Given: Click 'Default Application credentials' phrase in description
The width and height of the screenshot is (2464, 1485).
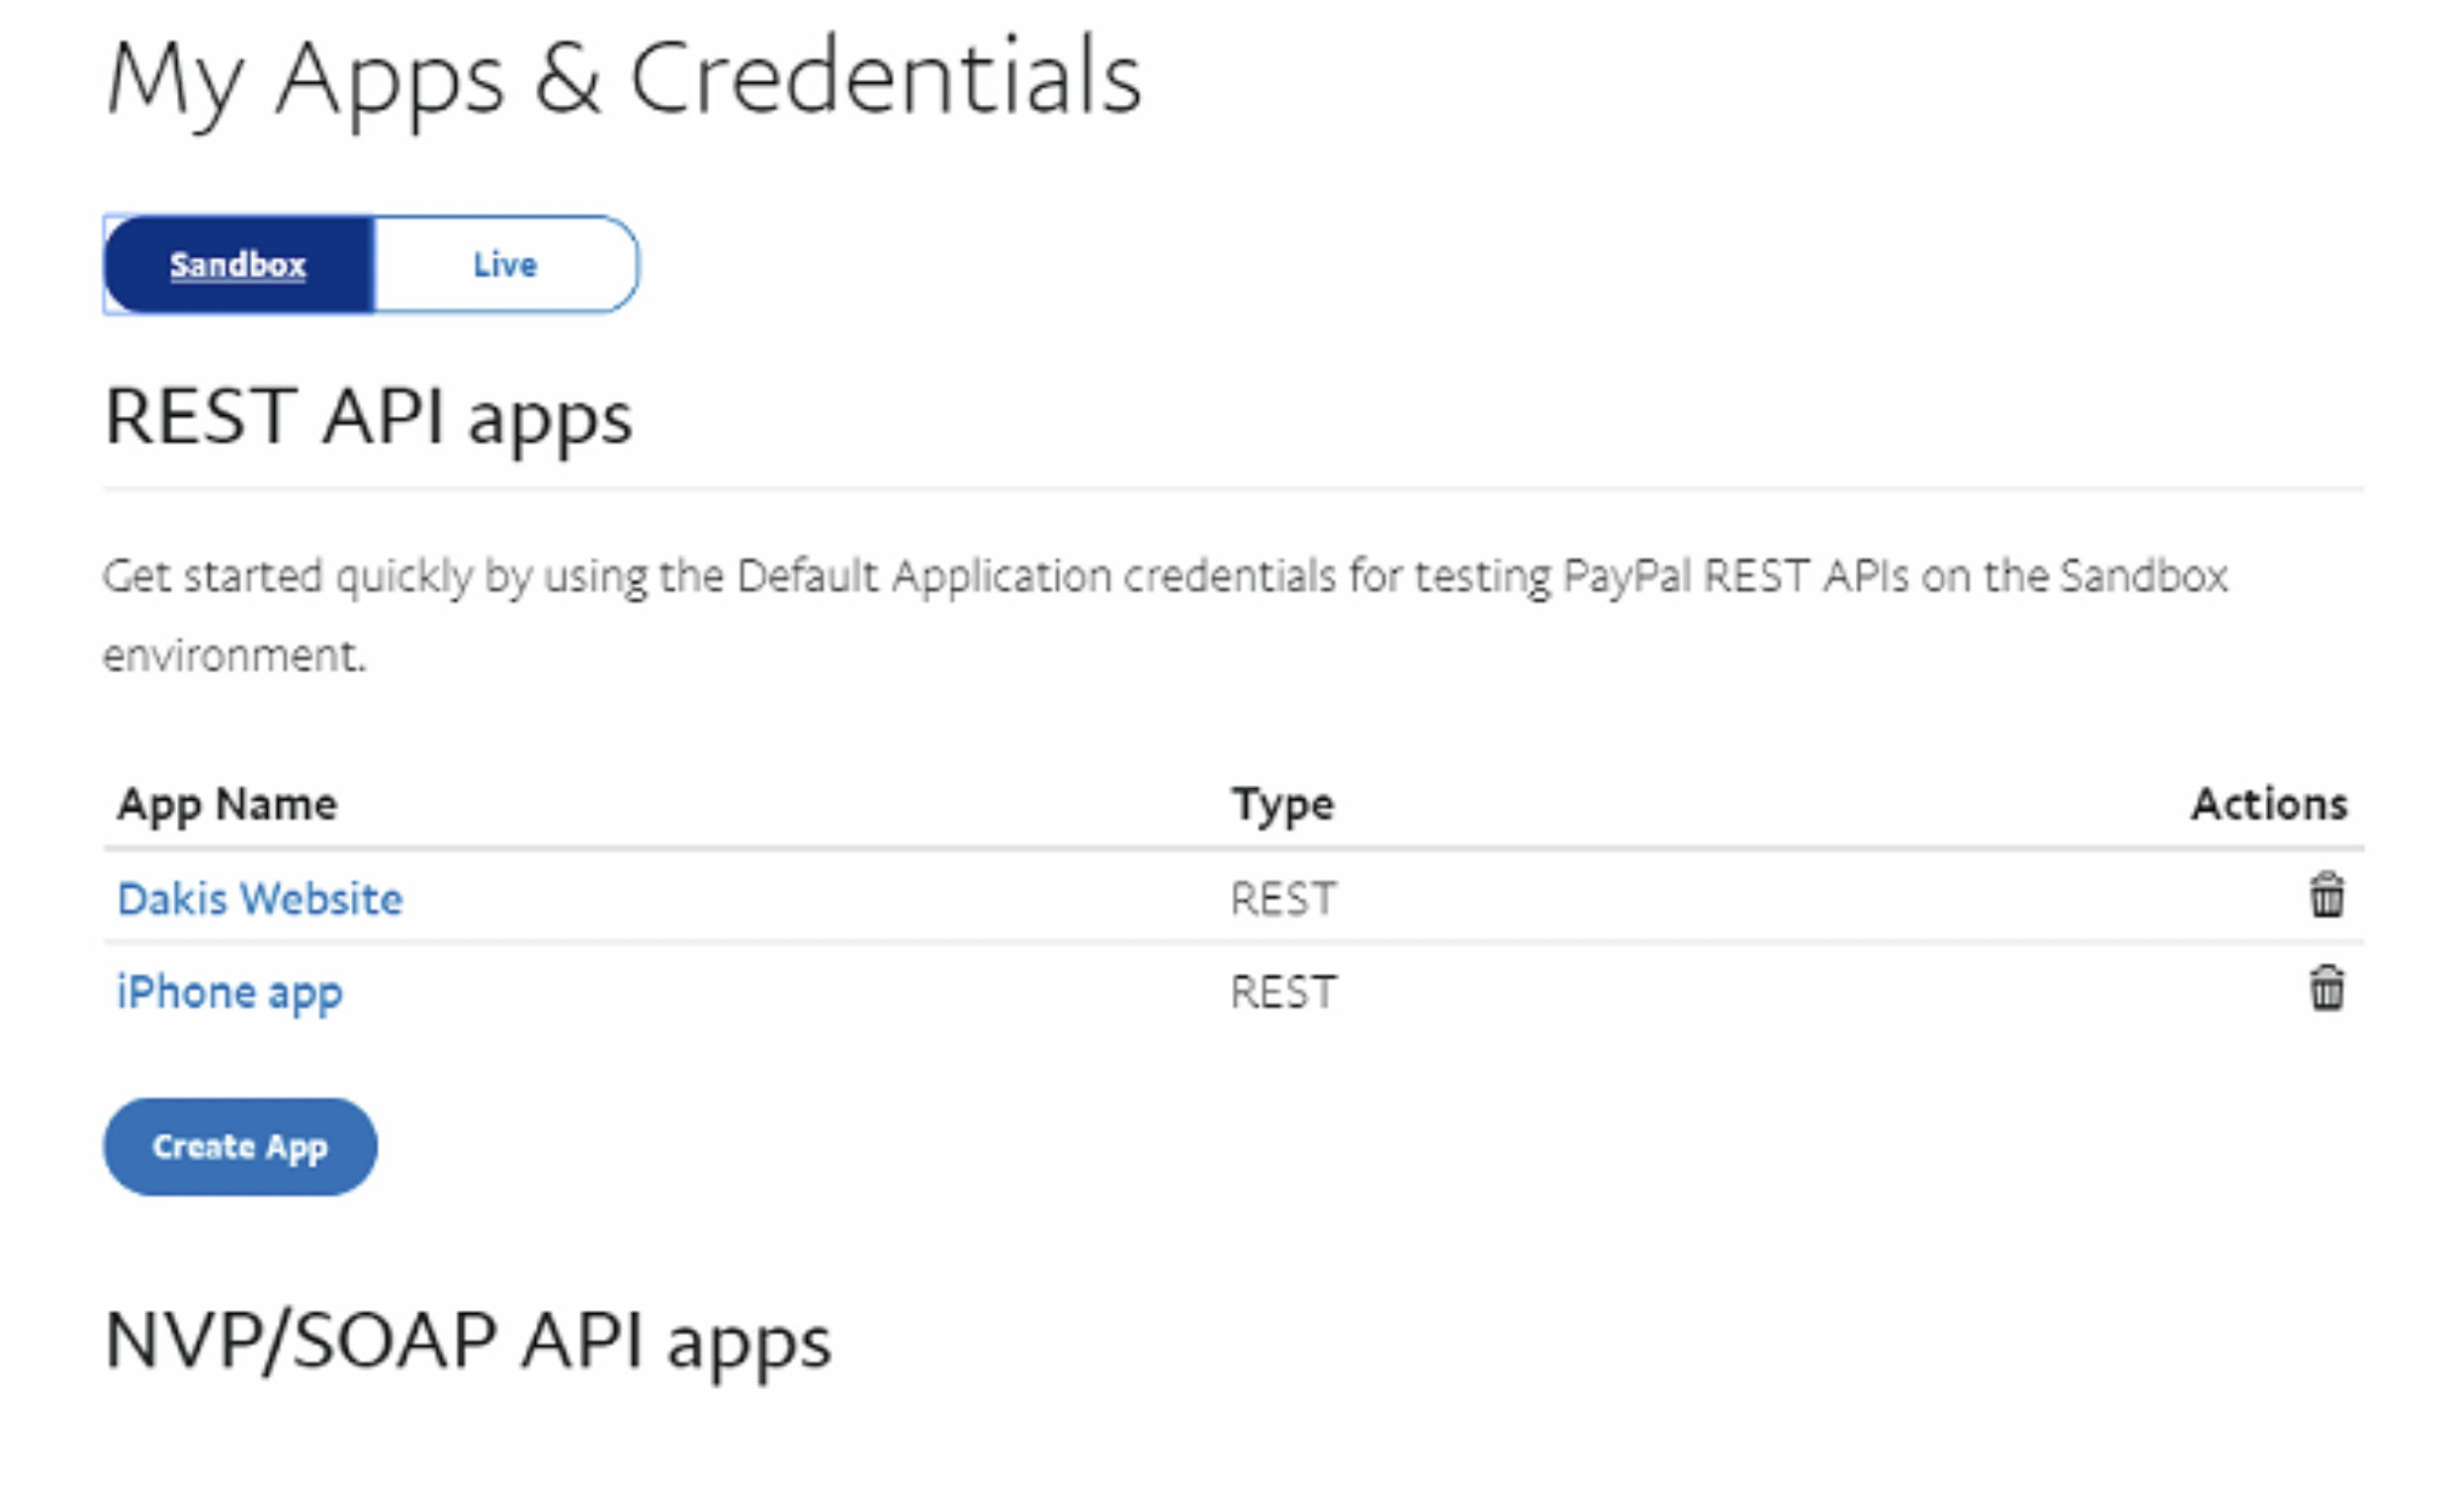Looking at the screenshot, I should click(1035, 576).
